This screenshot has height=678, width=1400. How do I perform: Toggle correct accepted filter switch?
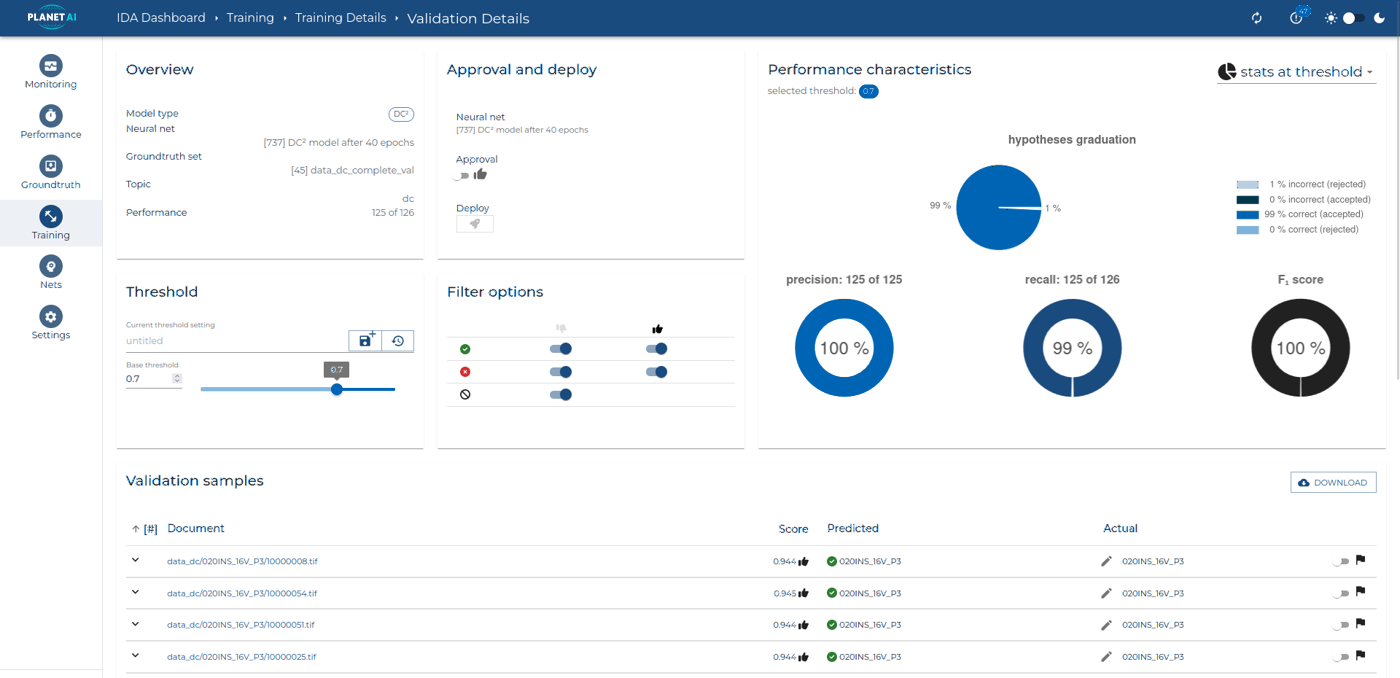coord(657,349)
